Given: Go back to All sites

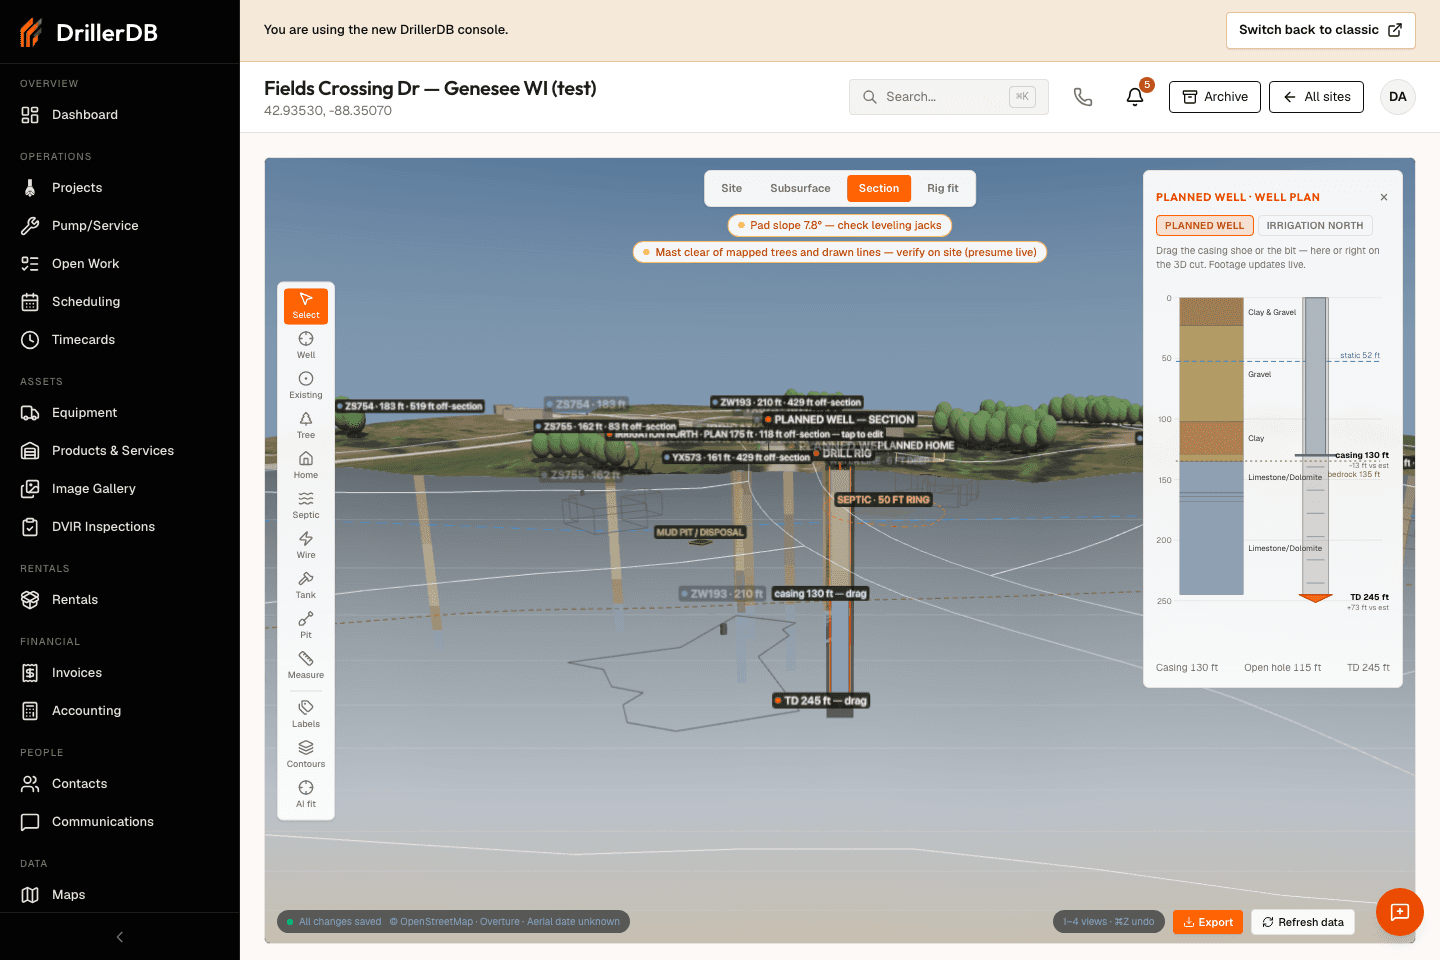Looking at the screenshot, I should (1316, 97).
